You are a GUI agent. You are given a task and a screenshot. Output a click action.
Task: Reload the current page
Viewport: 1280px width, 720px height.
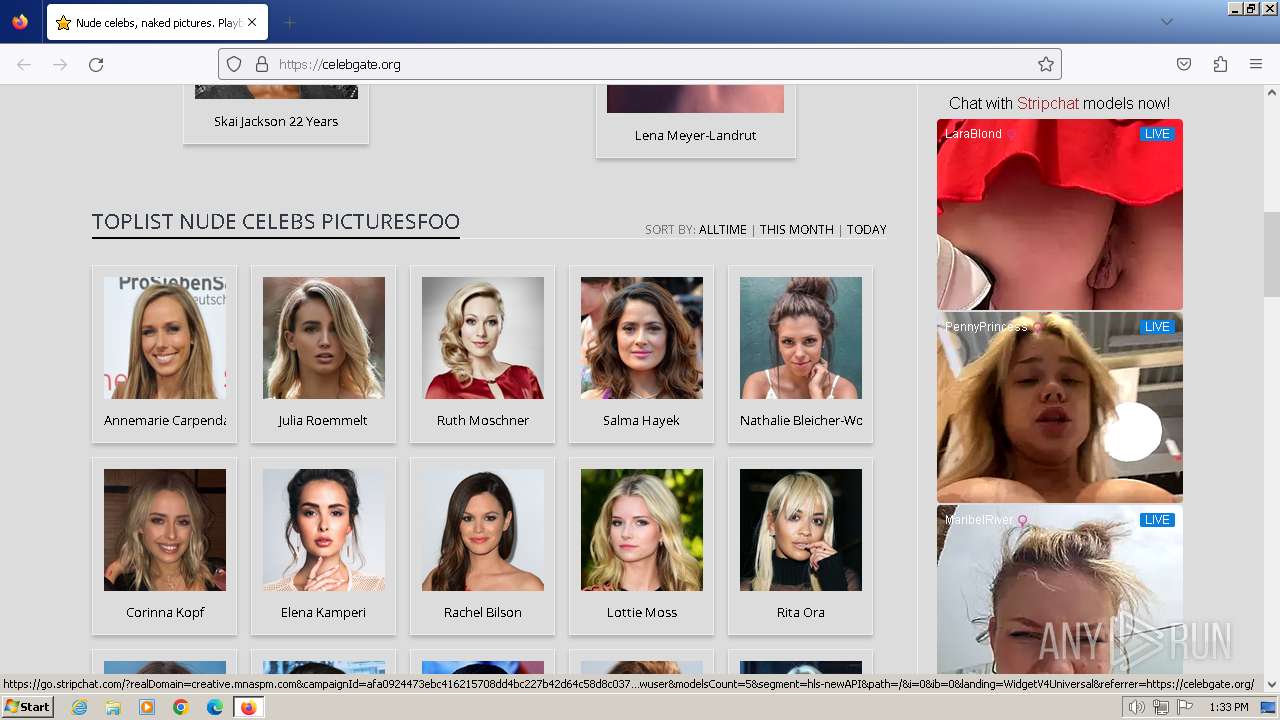tap(96, 64)
